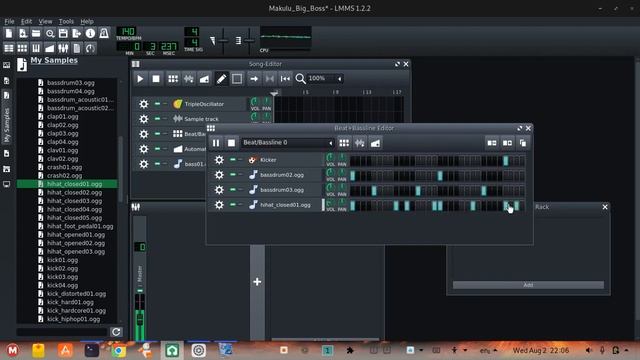Click Add steps icon in Beat+Bassline Editor

click(507, 143)
